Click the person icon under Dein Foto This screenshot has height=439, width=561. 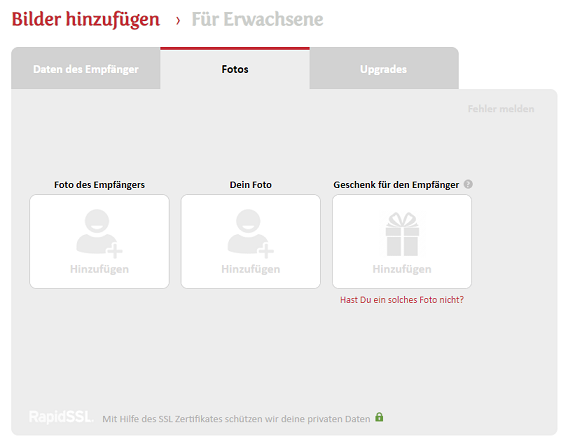[250, 233]
